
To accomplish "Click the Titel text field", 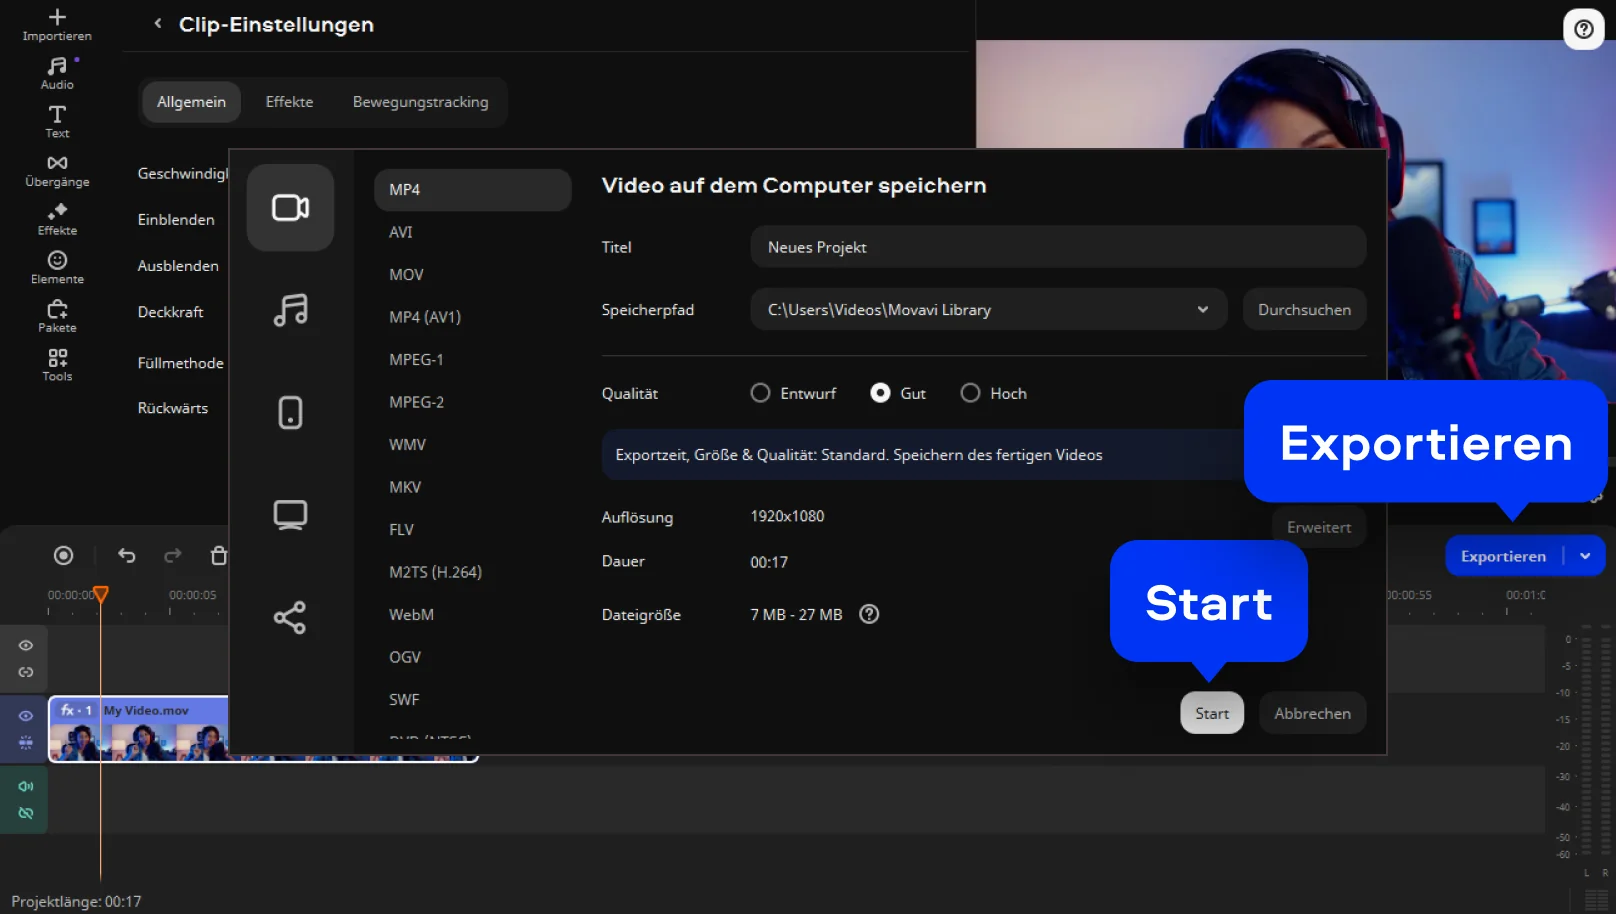I will pos(1057,247).
